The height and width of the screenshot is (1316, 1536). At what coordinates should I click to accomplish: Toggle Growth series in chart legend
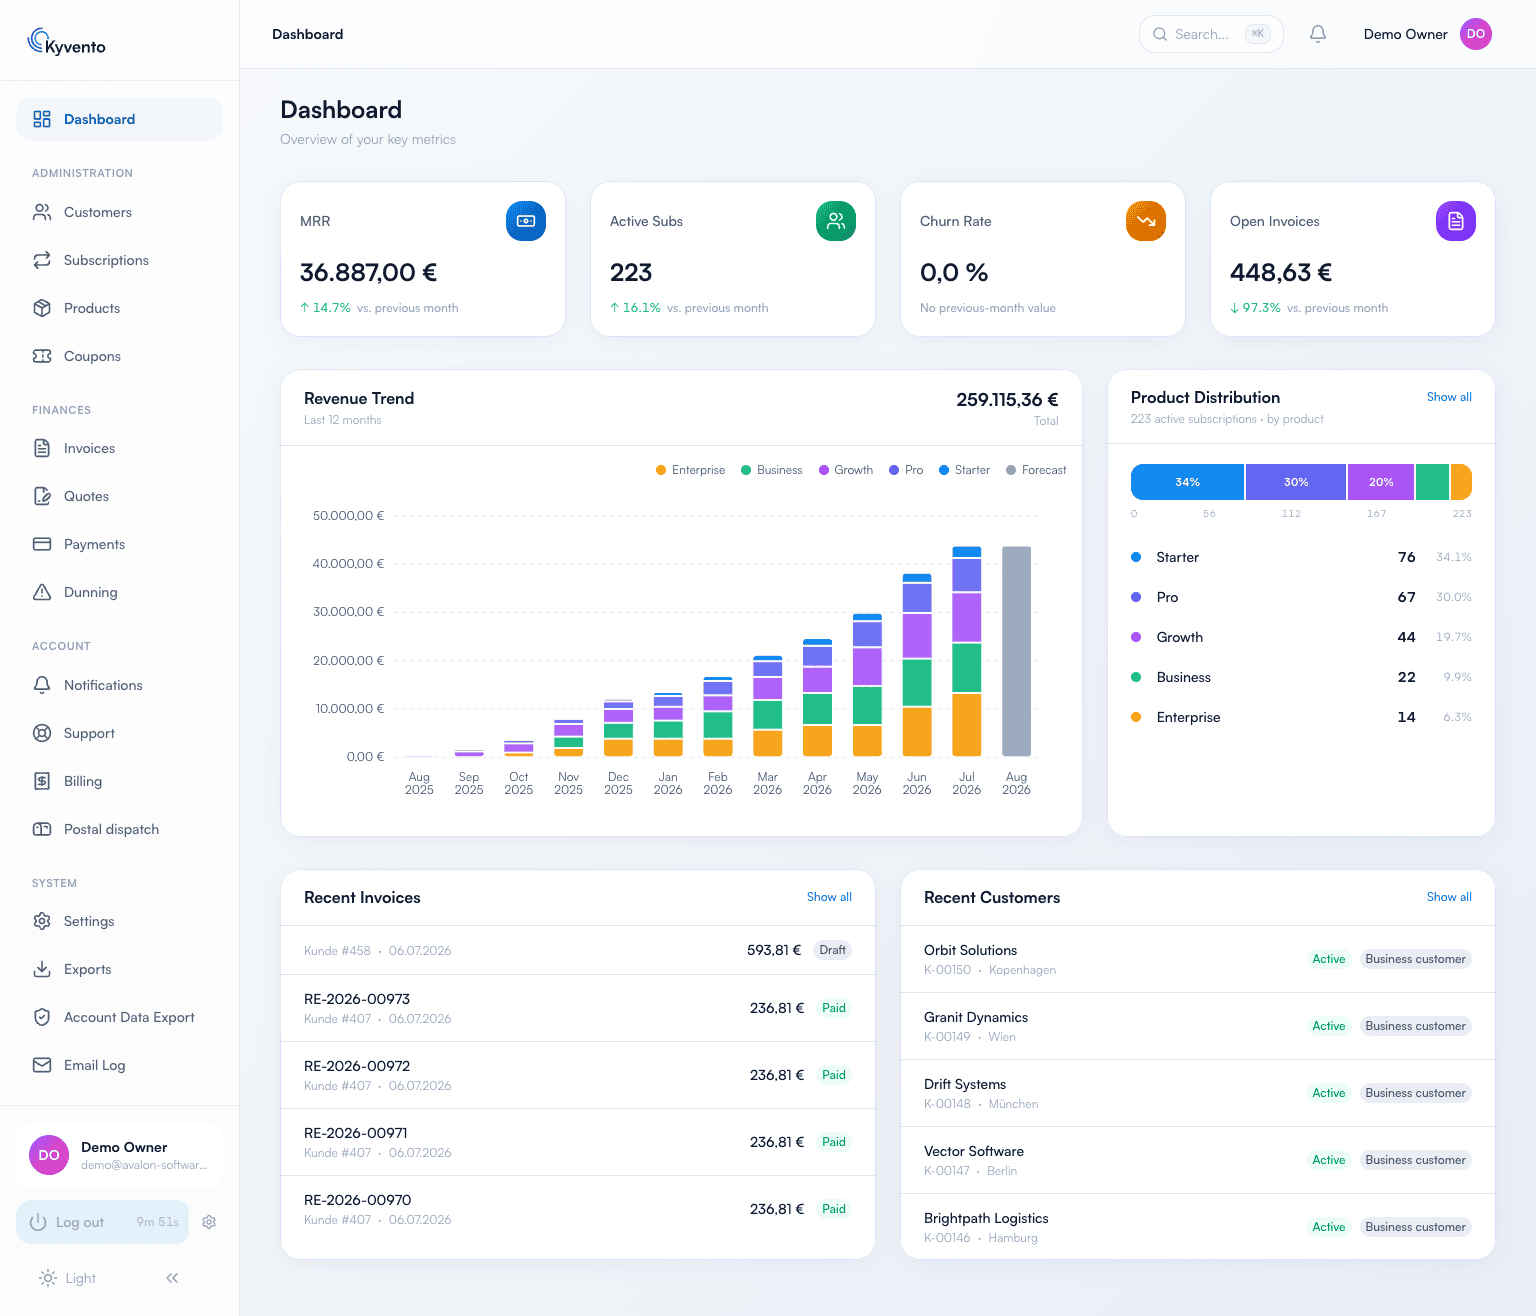[x=846, y=470]
